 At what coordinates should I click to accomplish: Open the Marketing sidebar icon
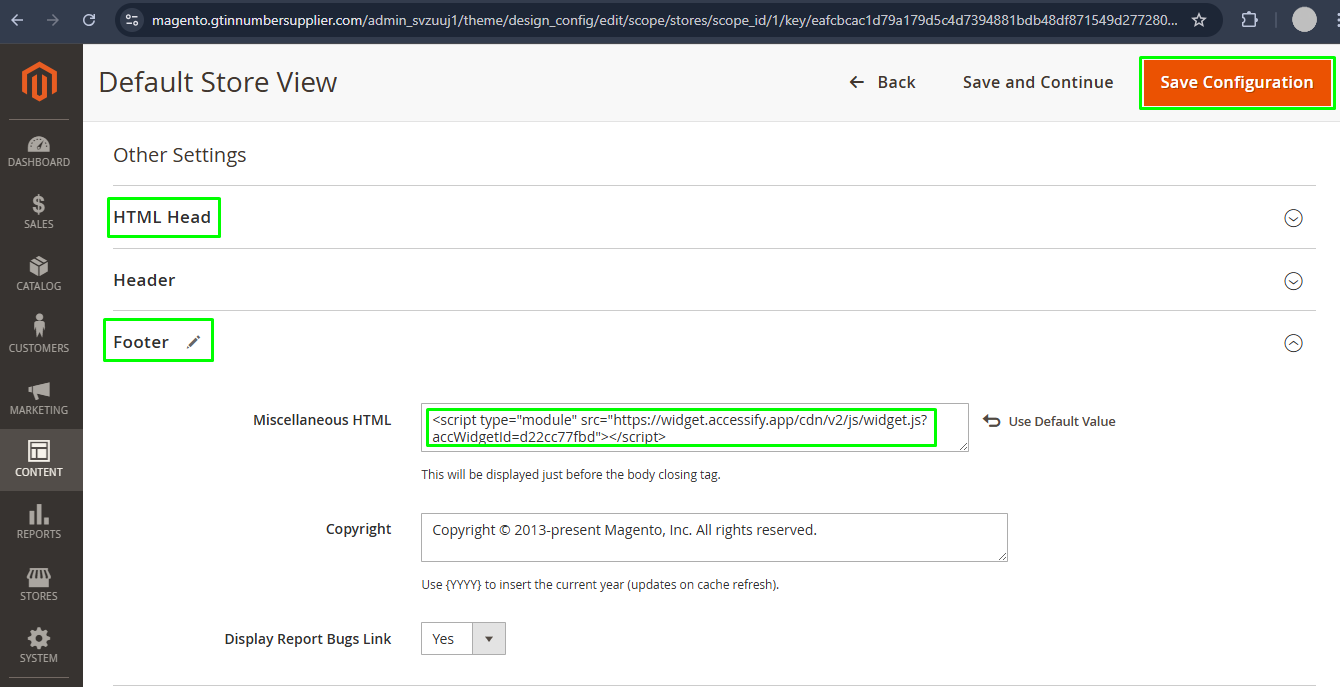point(40,395)
